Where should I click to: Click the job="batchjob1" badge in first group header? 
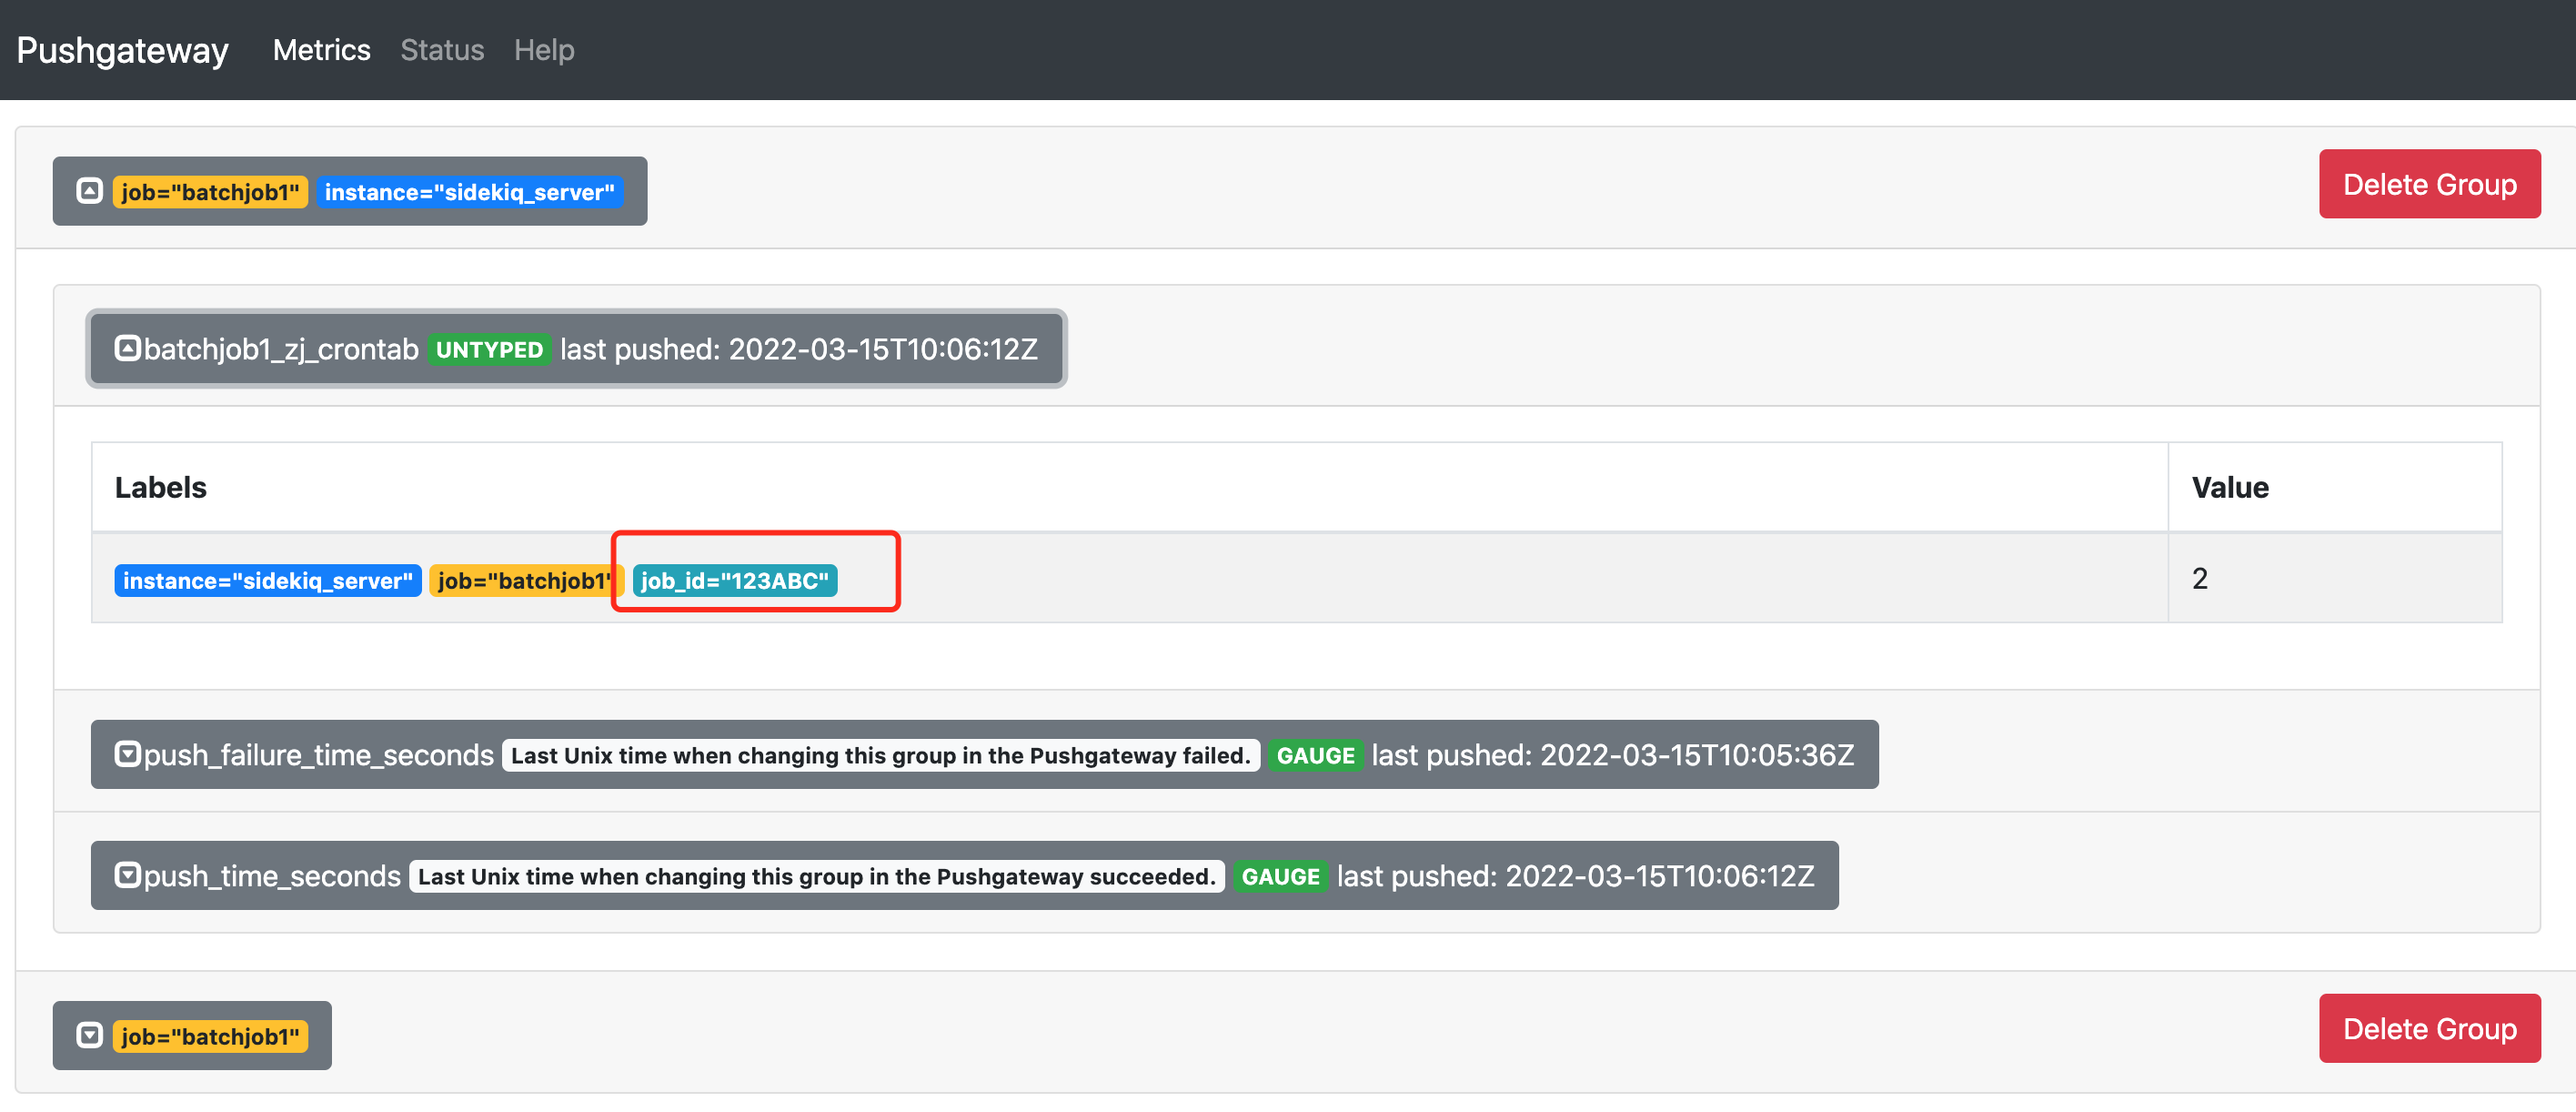(210, 192)
